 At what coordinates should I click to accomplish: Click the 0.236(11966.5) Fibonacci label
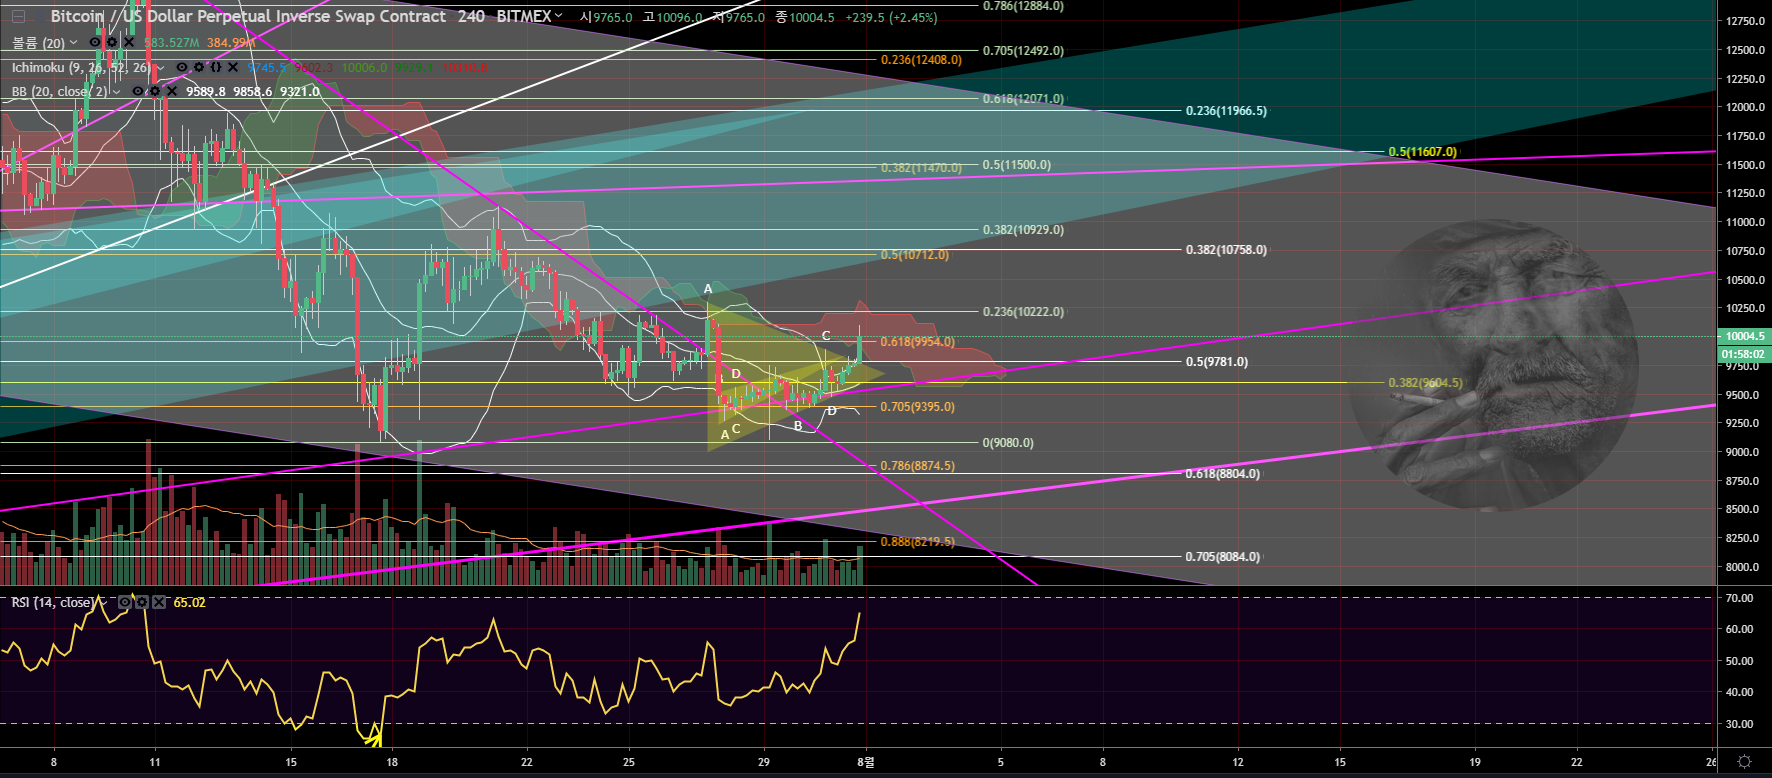point(1226,111)
